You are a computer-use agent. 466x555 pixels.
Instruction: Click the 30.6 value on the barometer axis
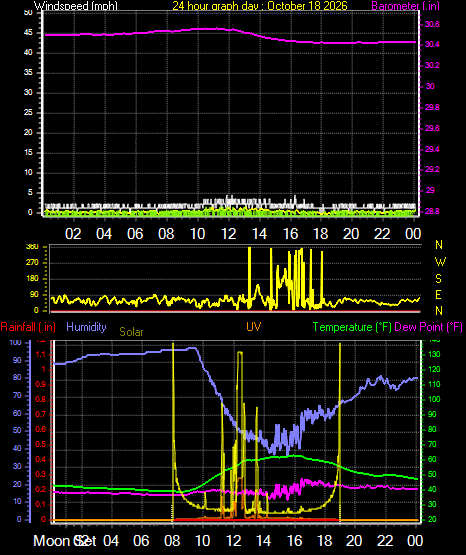click(x=432, y=24)
